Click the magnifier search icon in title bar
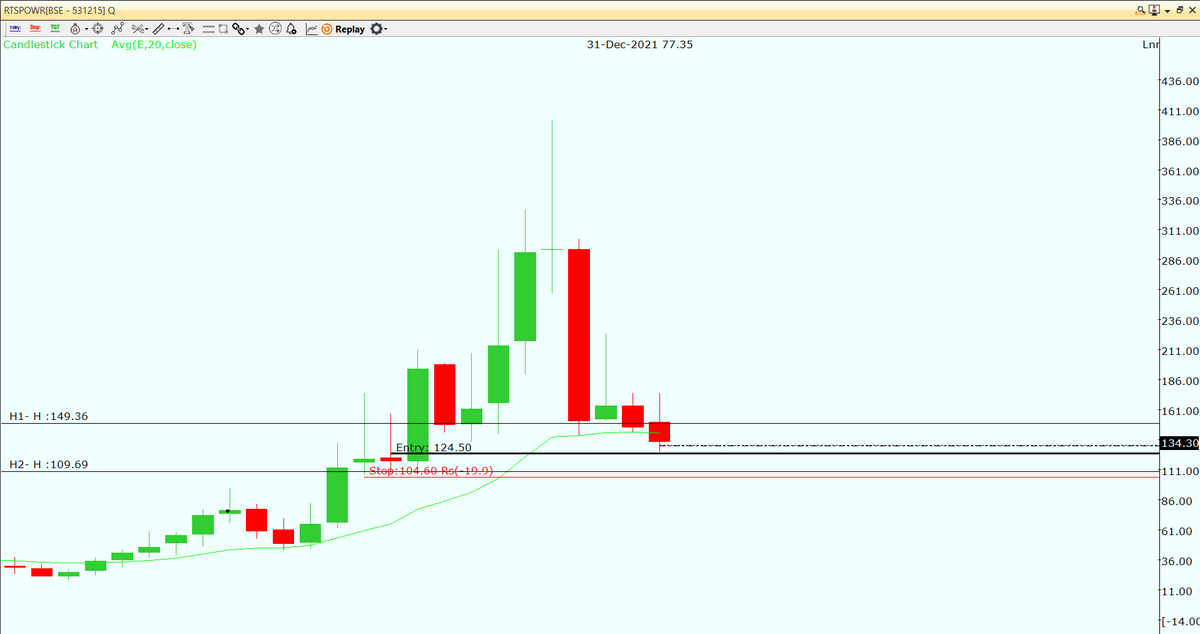Image resolution: width=1200 pixels, height=634 pixels. tap(1141, 9)
